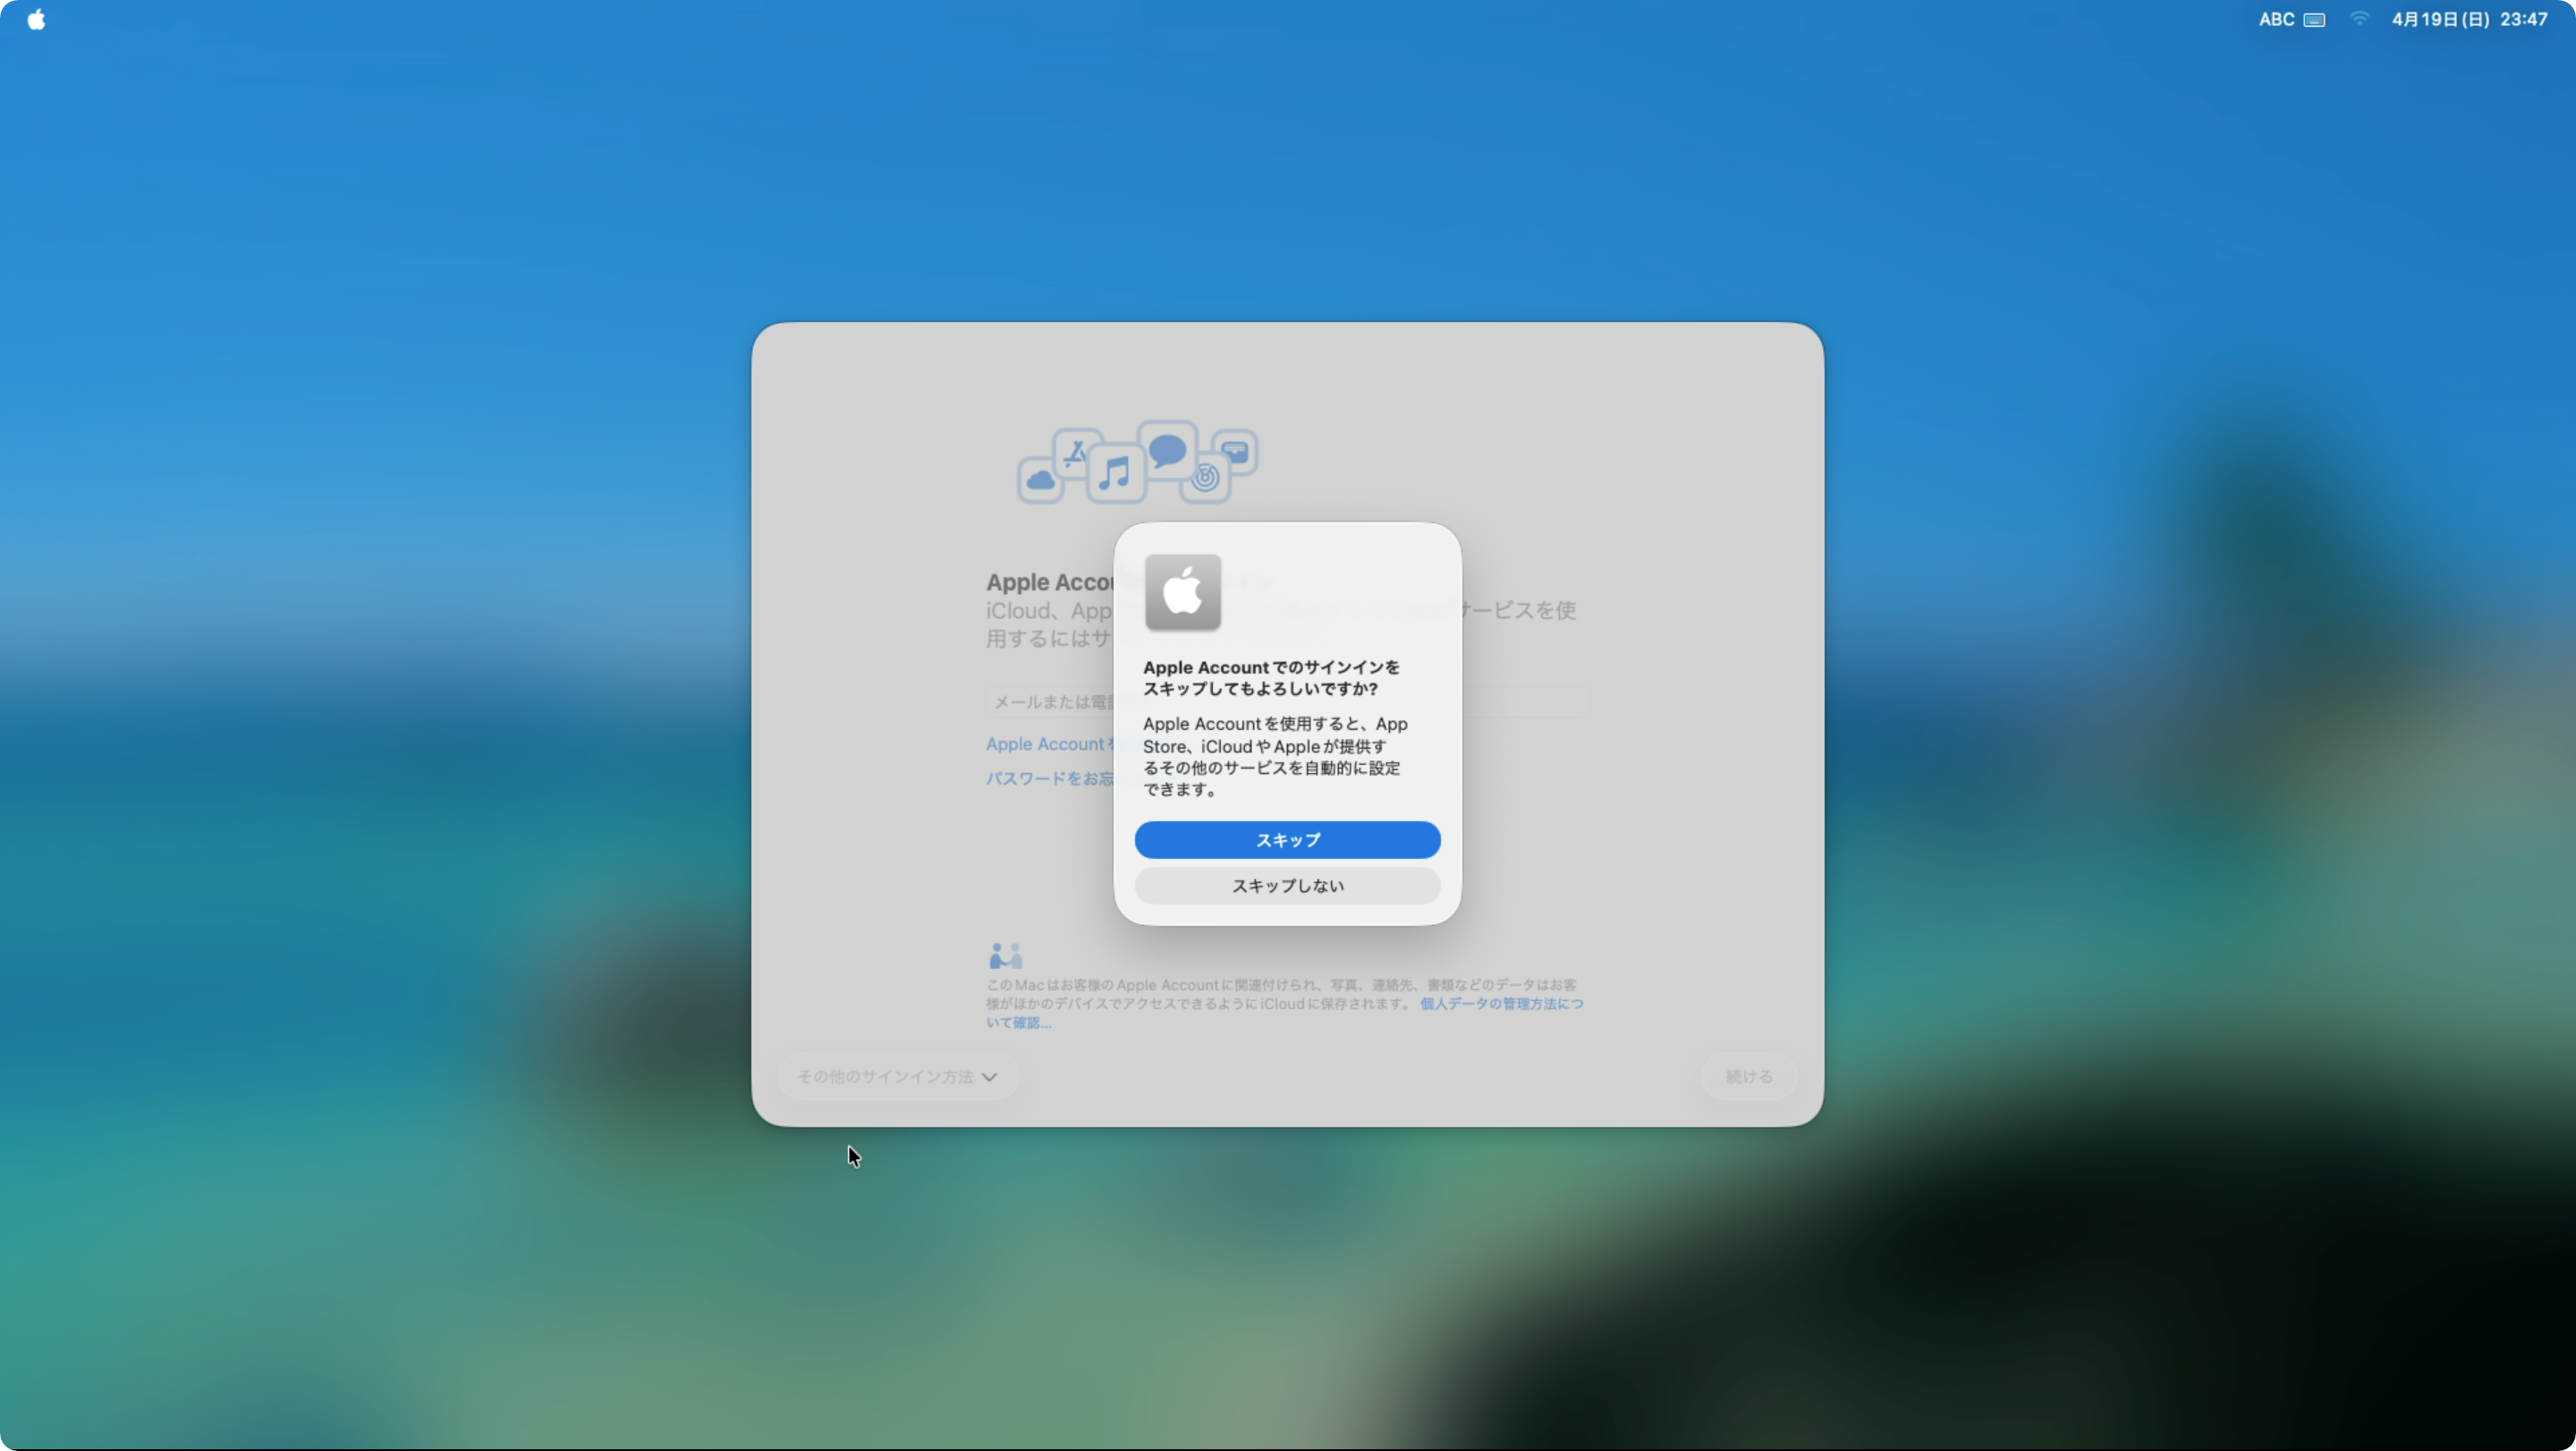Open the Apple menu in the menu bar
Viewport: 2576px width, 1451px height.
pyautogui.click(x=36, y=19)
